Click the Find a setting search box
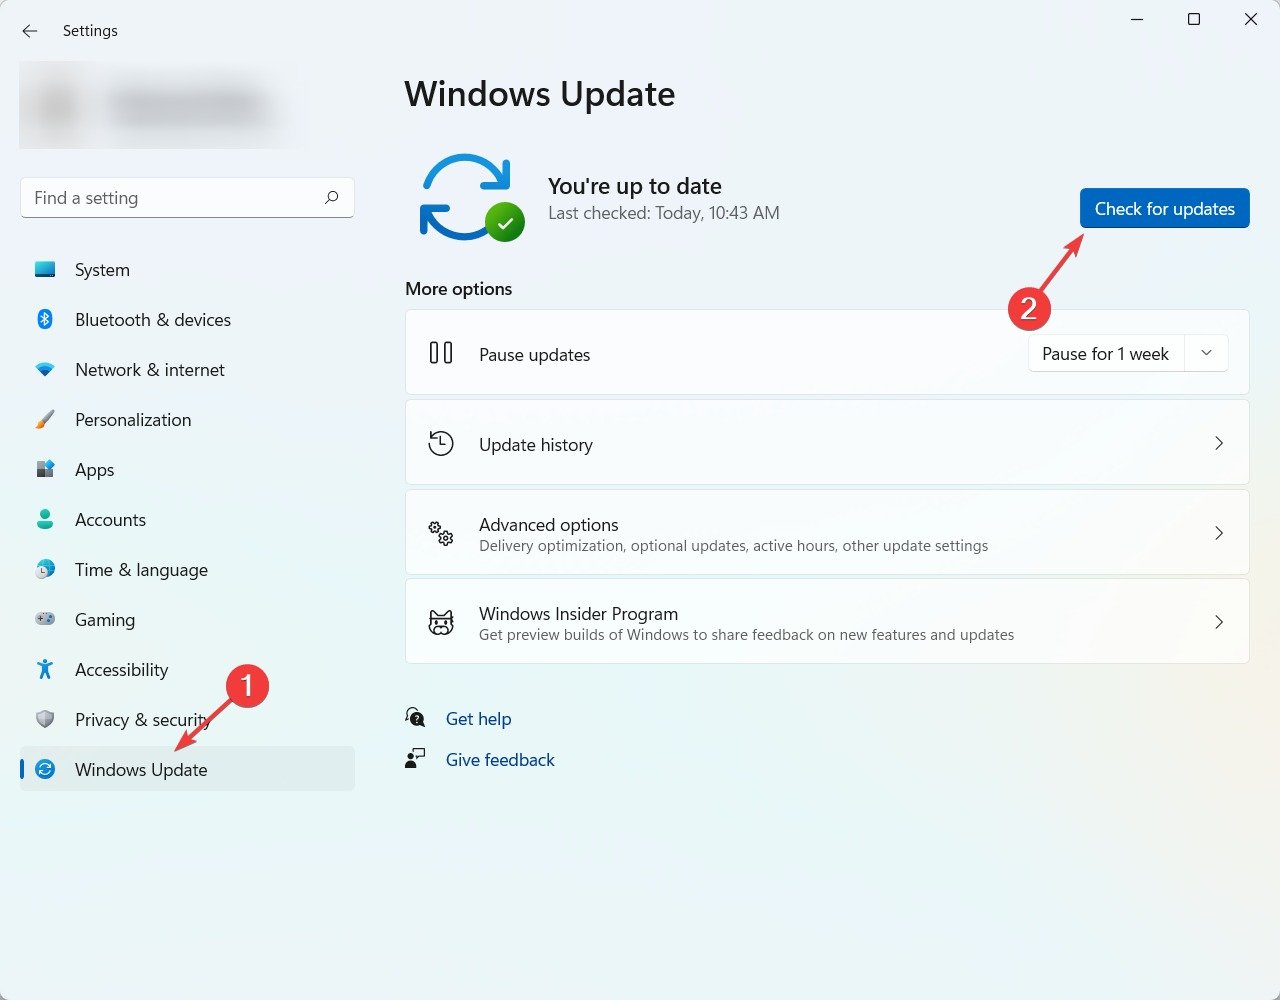This screenshot has width=1280, height=1000. tap(187, 198)
